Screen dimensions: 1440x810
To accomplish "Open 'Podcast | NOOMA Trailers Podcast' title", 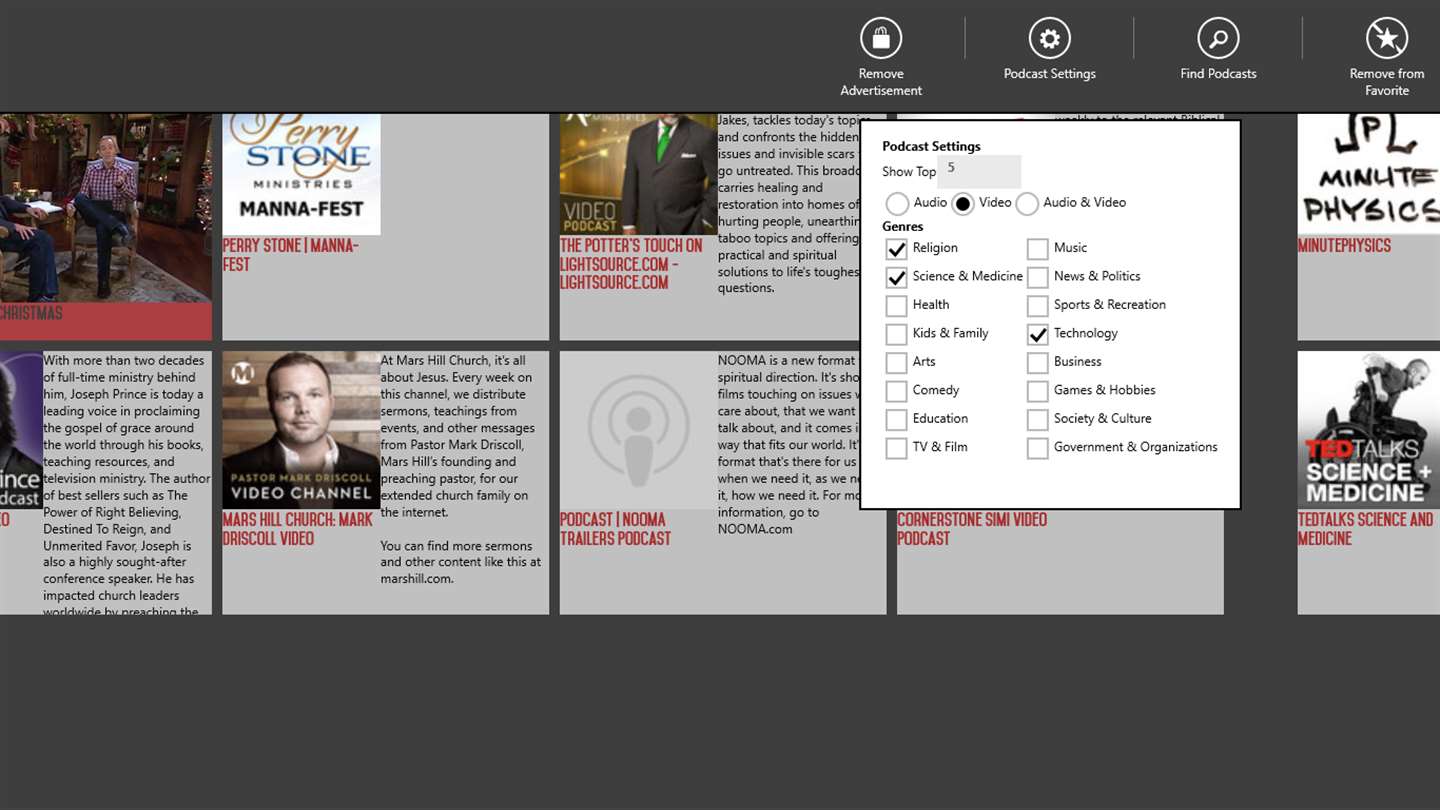I will 615,529.
